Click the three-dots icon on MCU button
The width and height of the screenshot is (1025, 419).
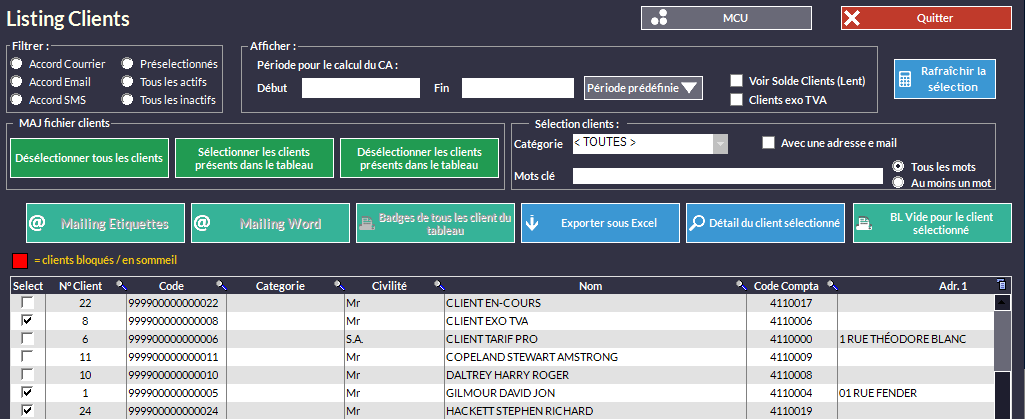tap(658, 18)
